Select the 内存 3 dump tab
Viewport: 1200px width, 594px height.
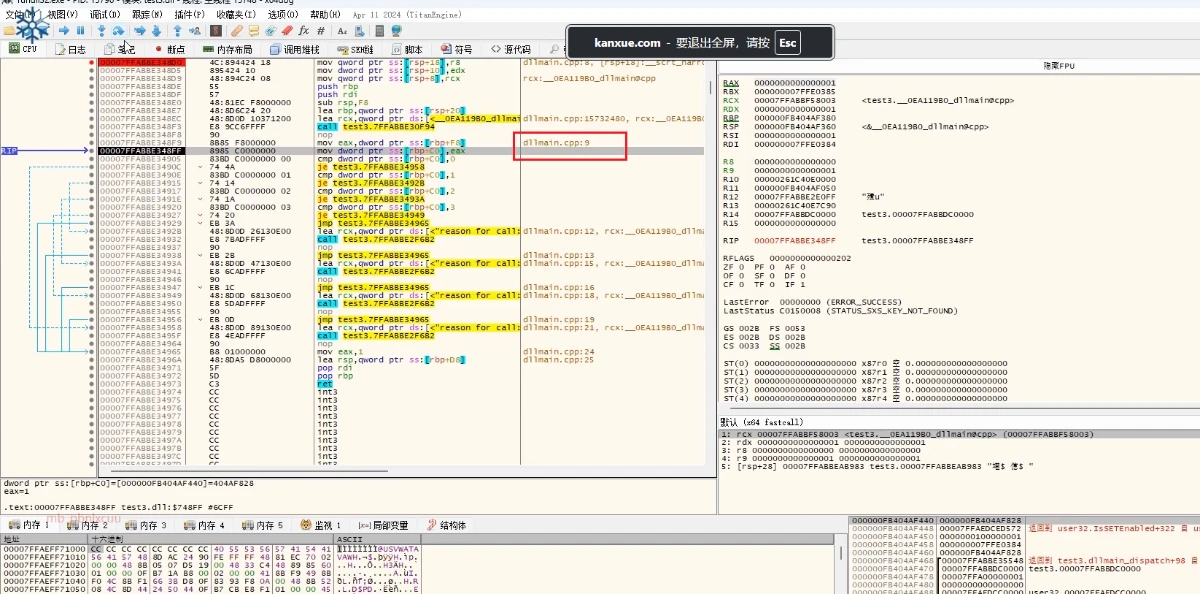pos(146,525)
